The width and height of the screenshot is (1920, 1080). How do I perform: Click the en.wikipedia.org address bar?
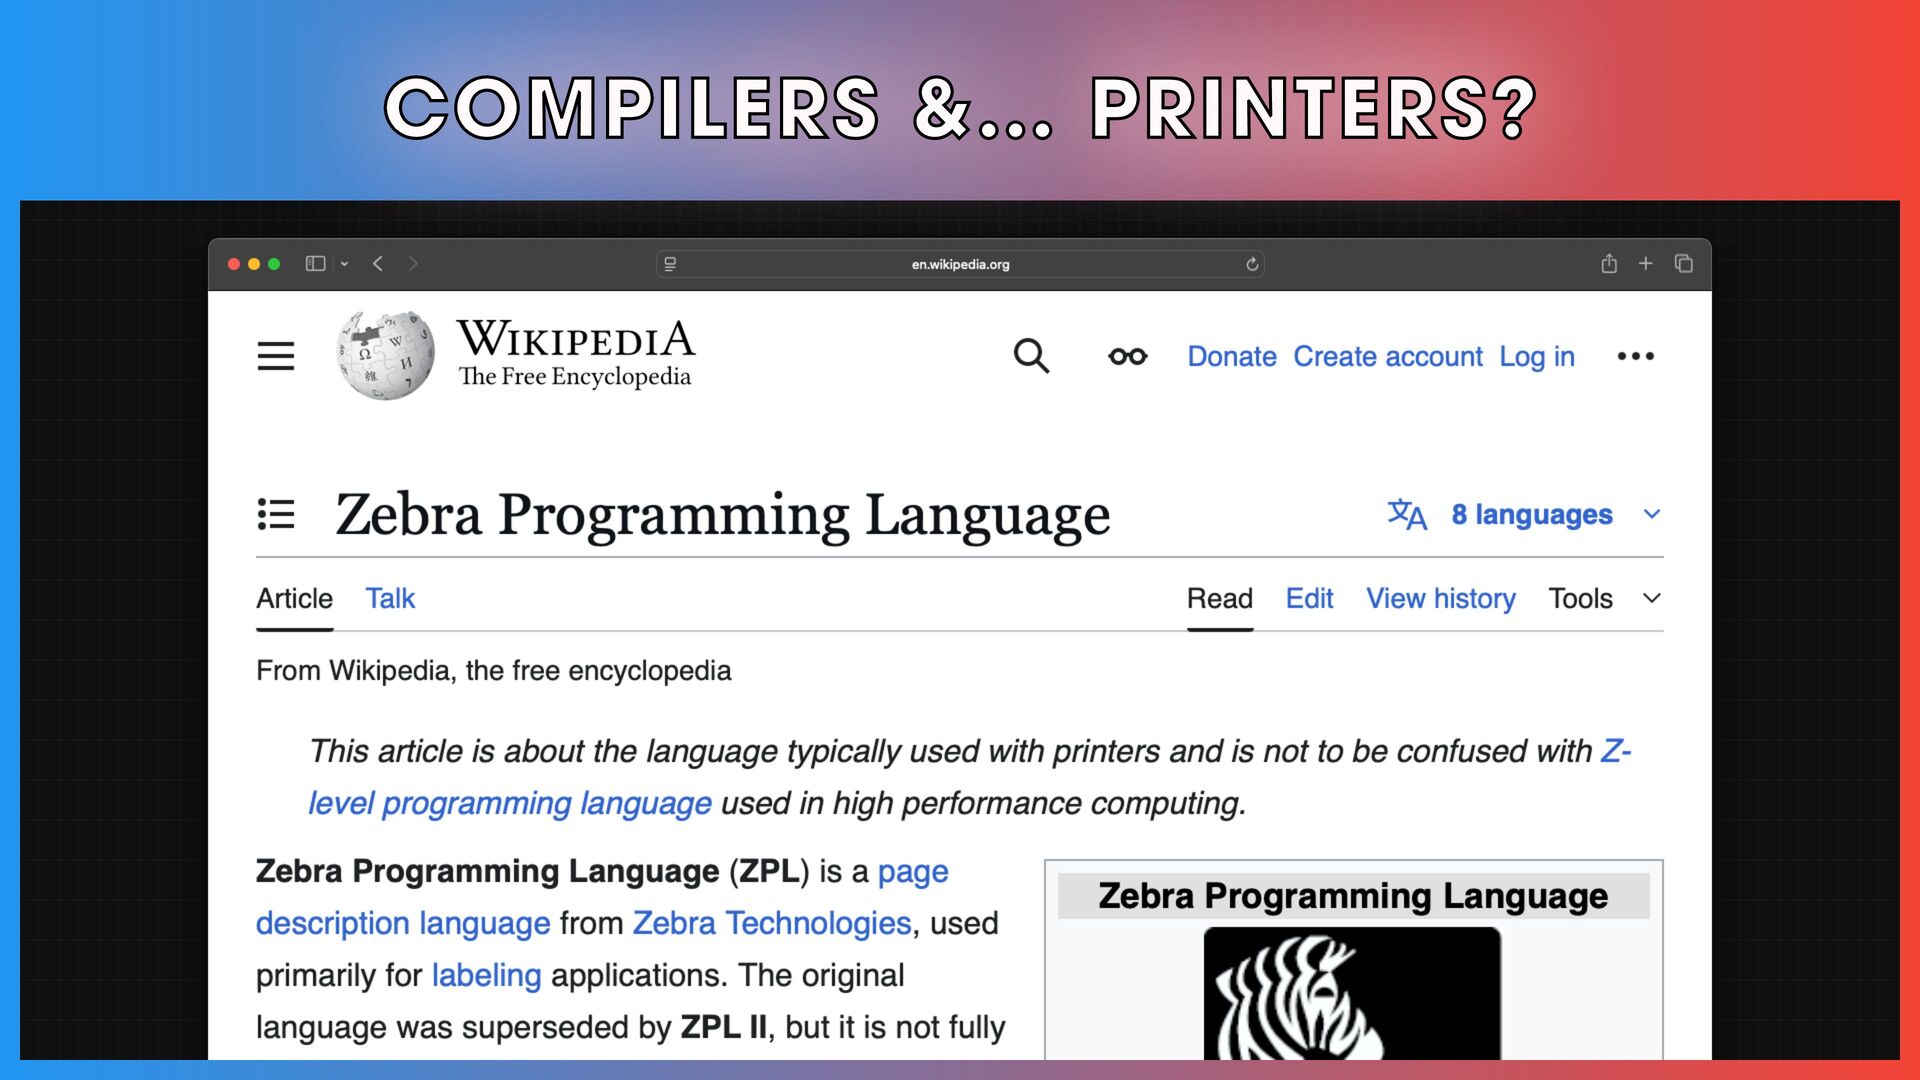click(x=960, y=264)
